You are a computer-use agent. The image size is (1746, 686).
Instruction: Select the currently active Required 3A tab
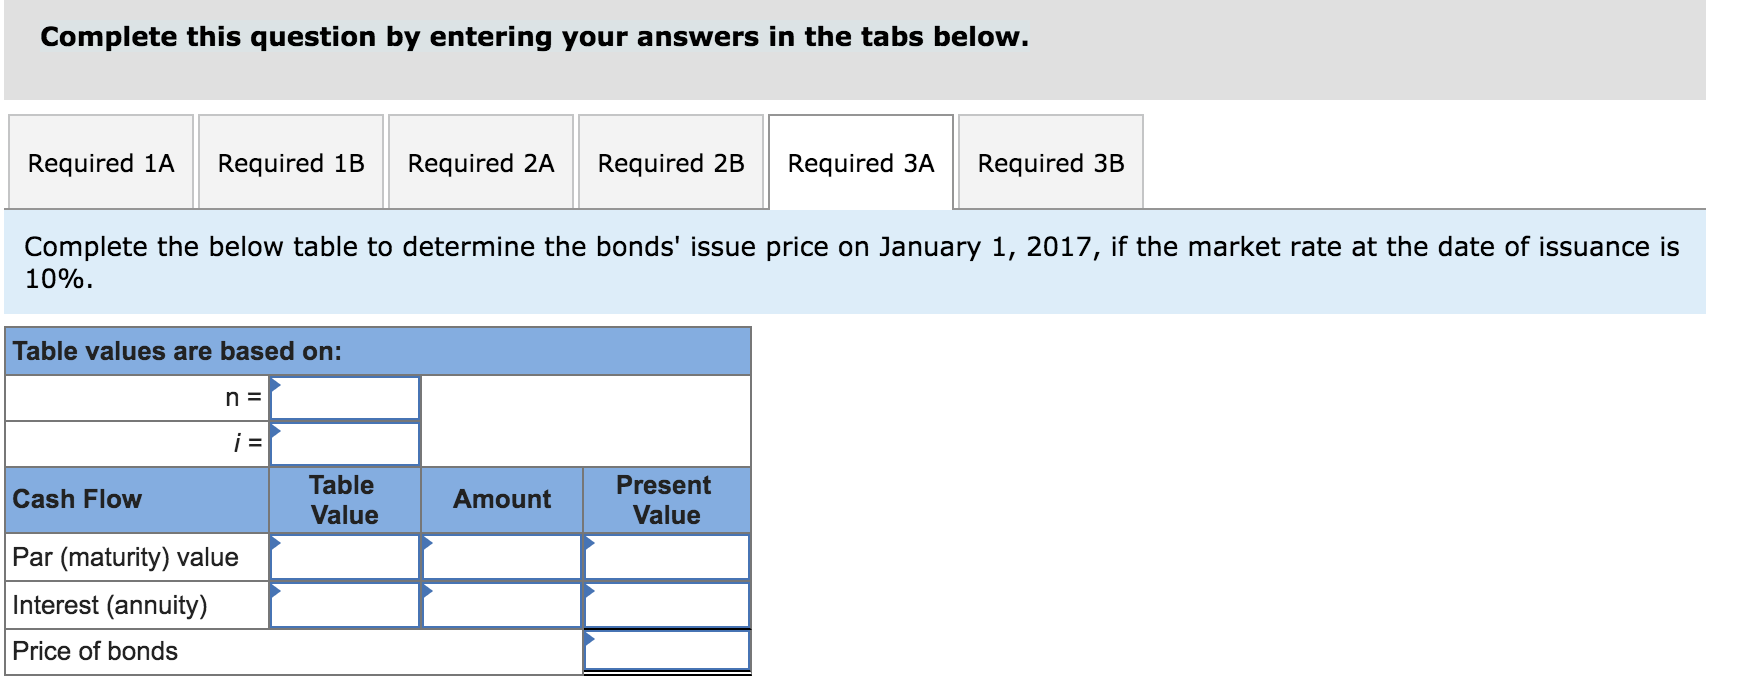[861, 162]
